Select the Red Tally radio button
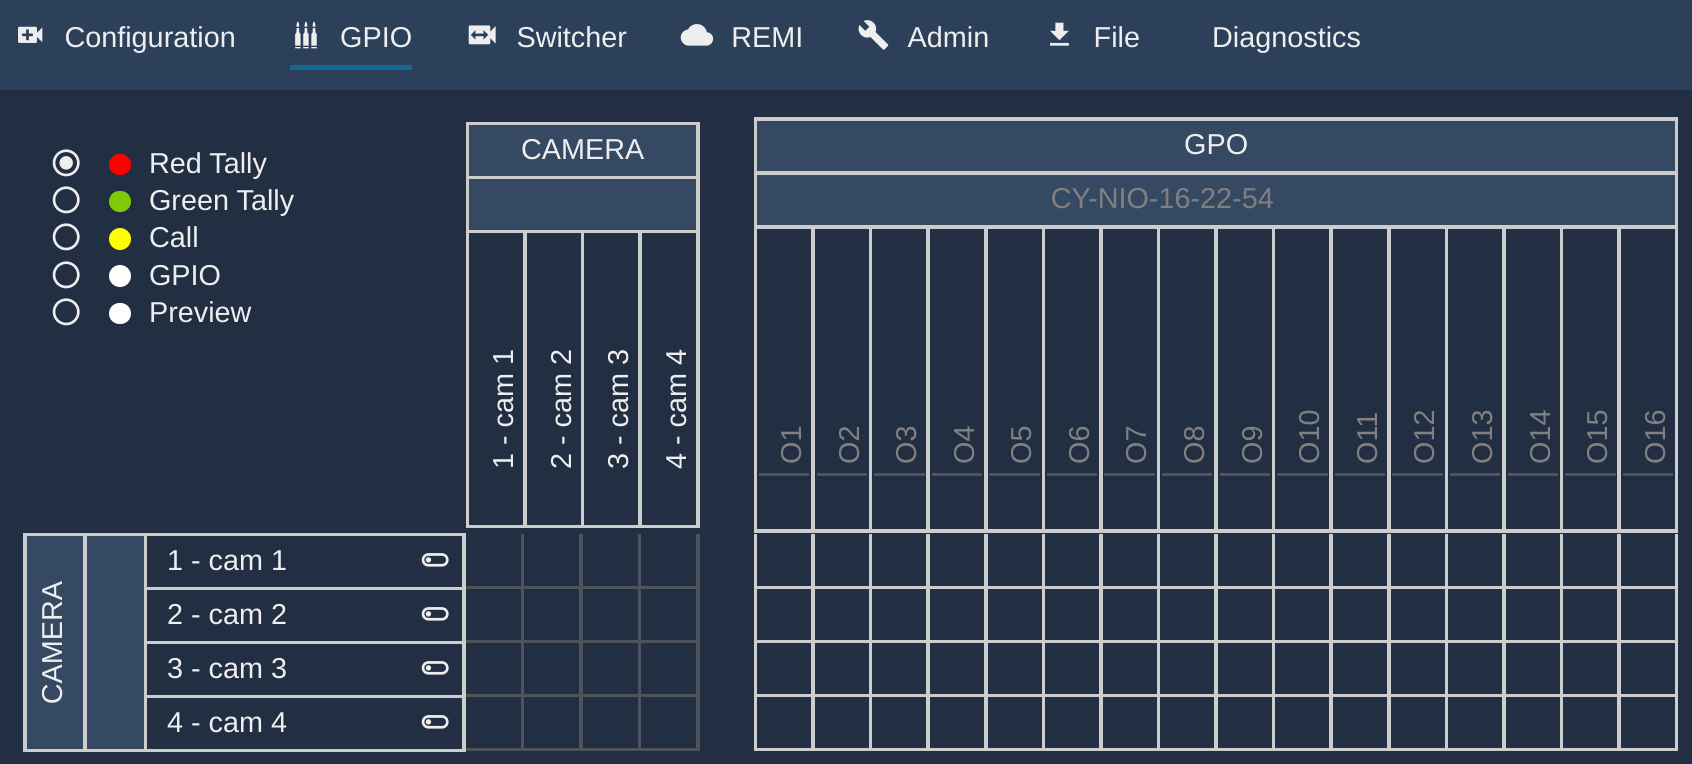This screenshot has height=764, width=1692. pyautogui.click(x=66, y=163)
